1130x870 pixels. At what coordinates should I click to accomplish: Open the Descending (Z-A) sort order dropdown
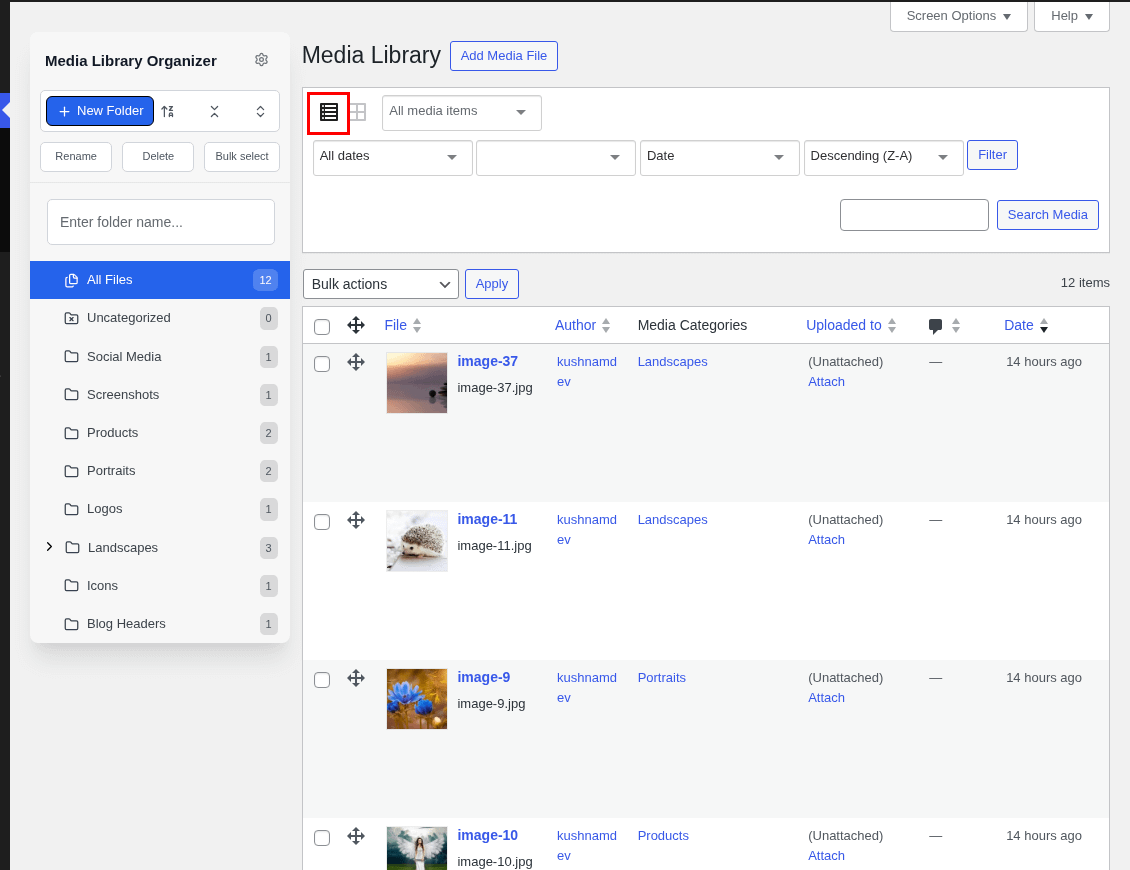click(883, 157)
